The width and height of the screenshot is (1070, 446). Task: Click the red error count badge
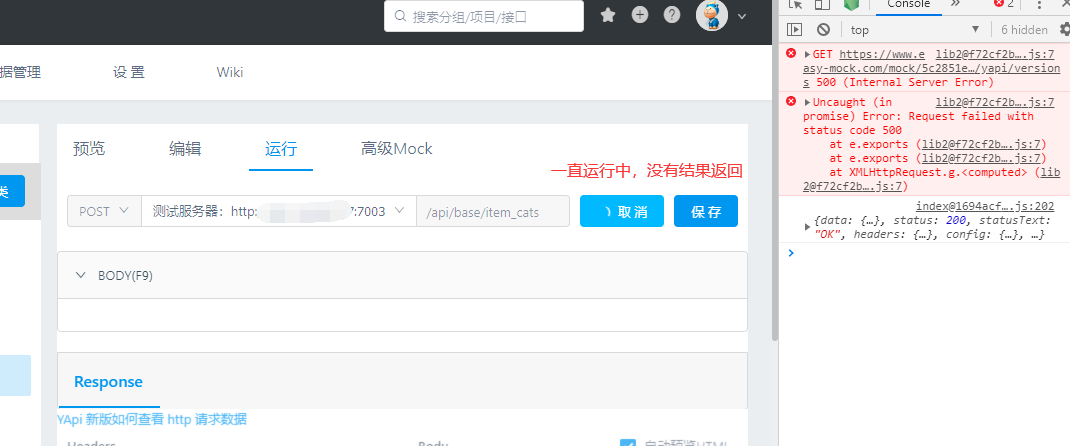click(1004, 3)
